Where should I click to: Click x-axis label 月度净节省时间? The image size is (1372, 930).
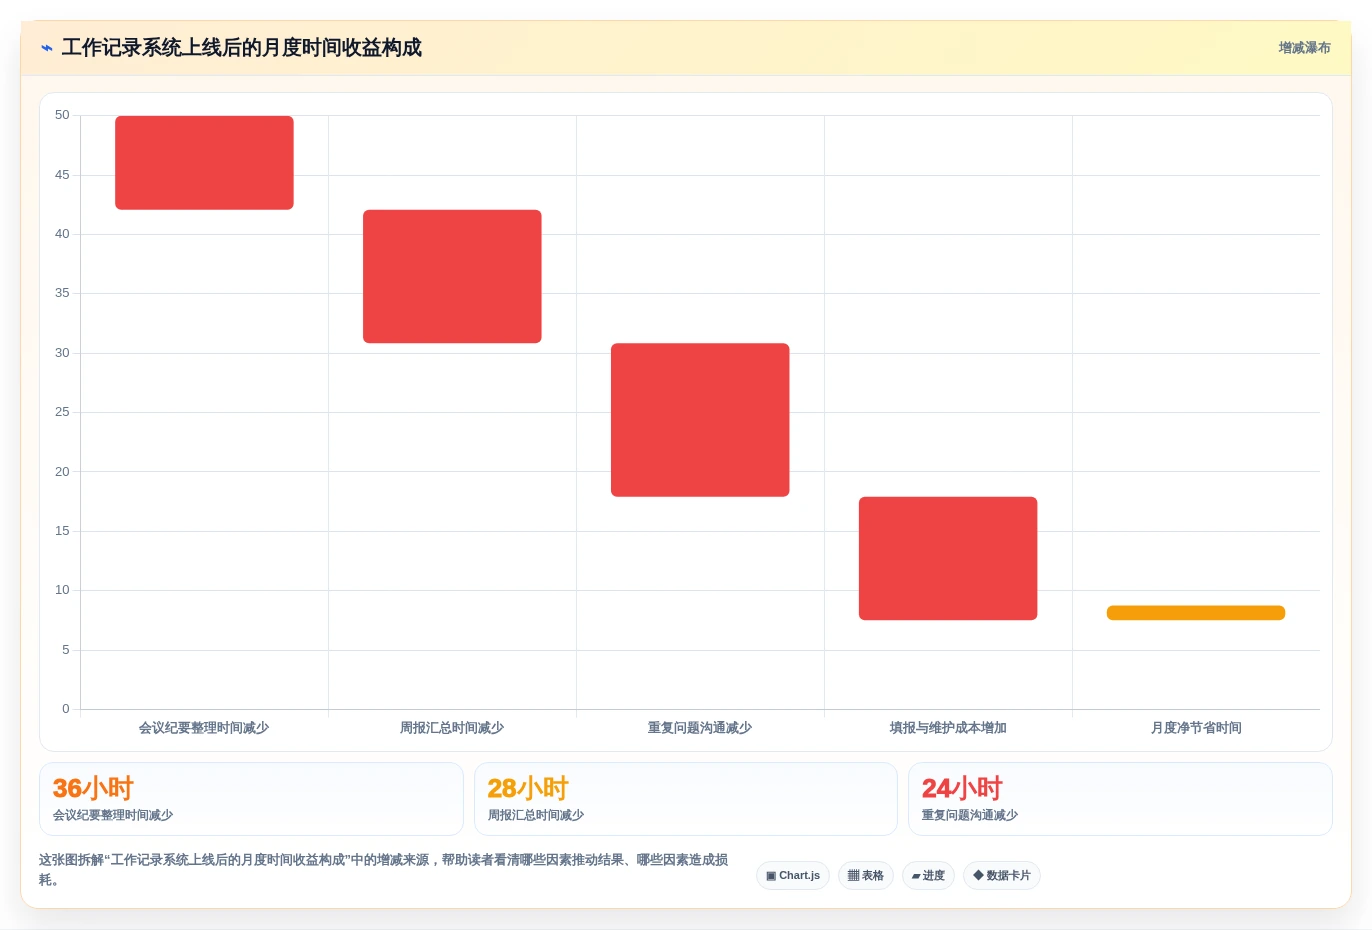click(x=1196, y=728)
